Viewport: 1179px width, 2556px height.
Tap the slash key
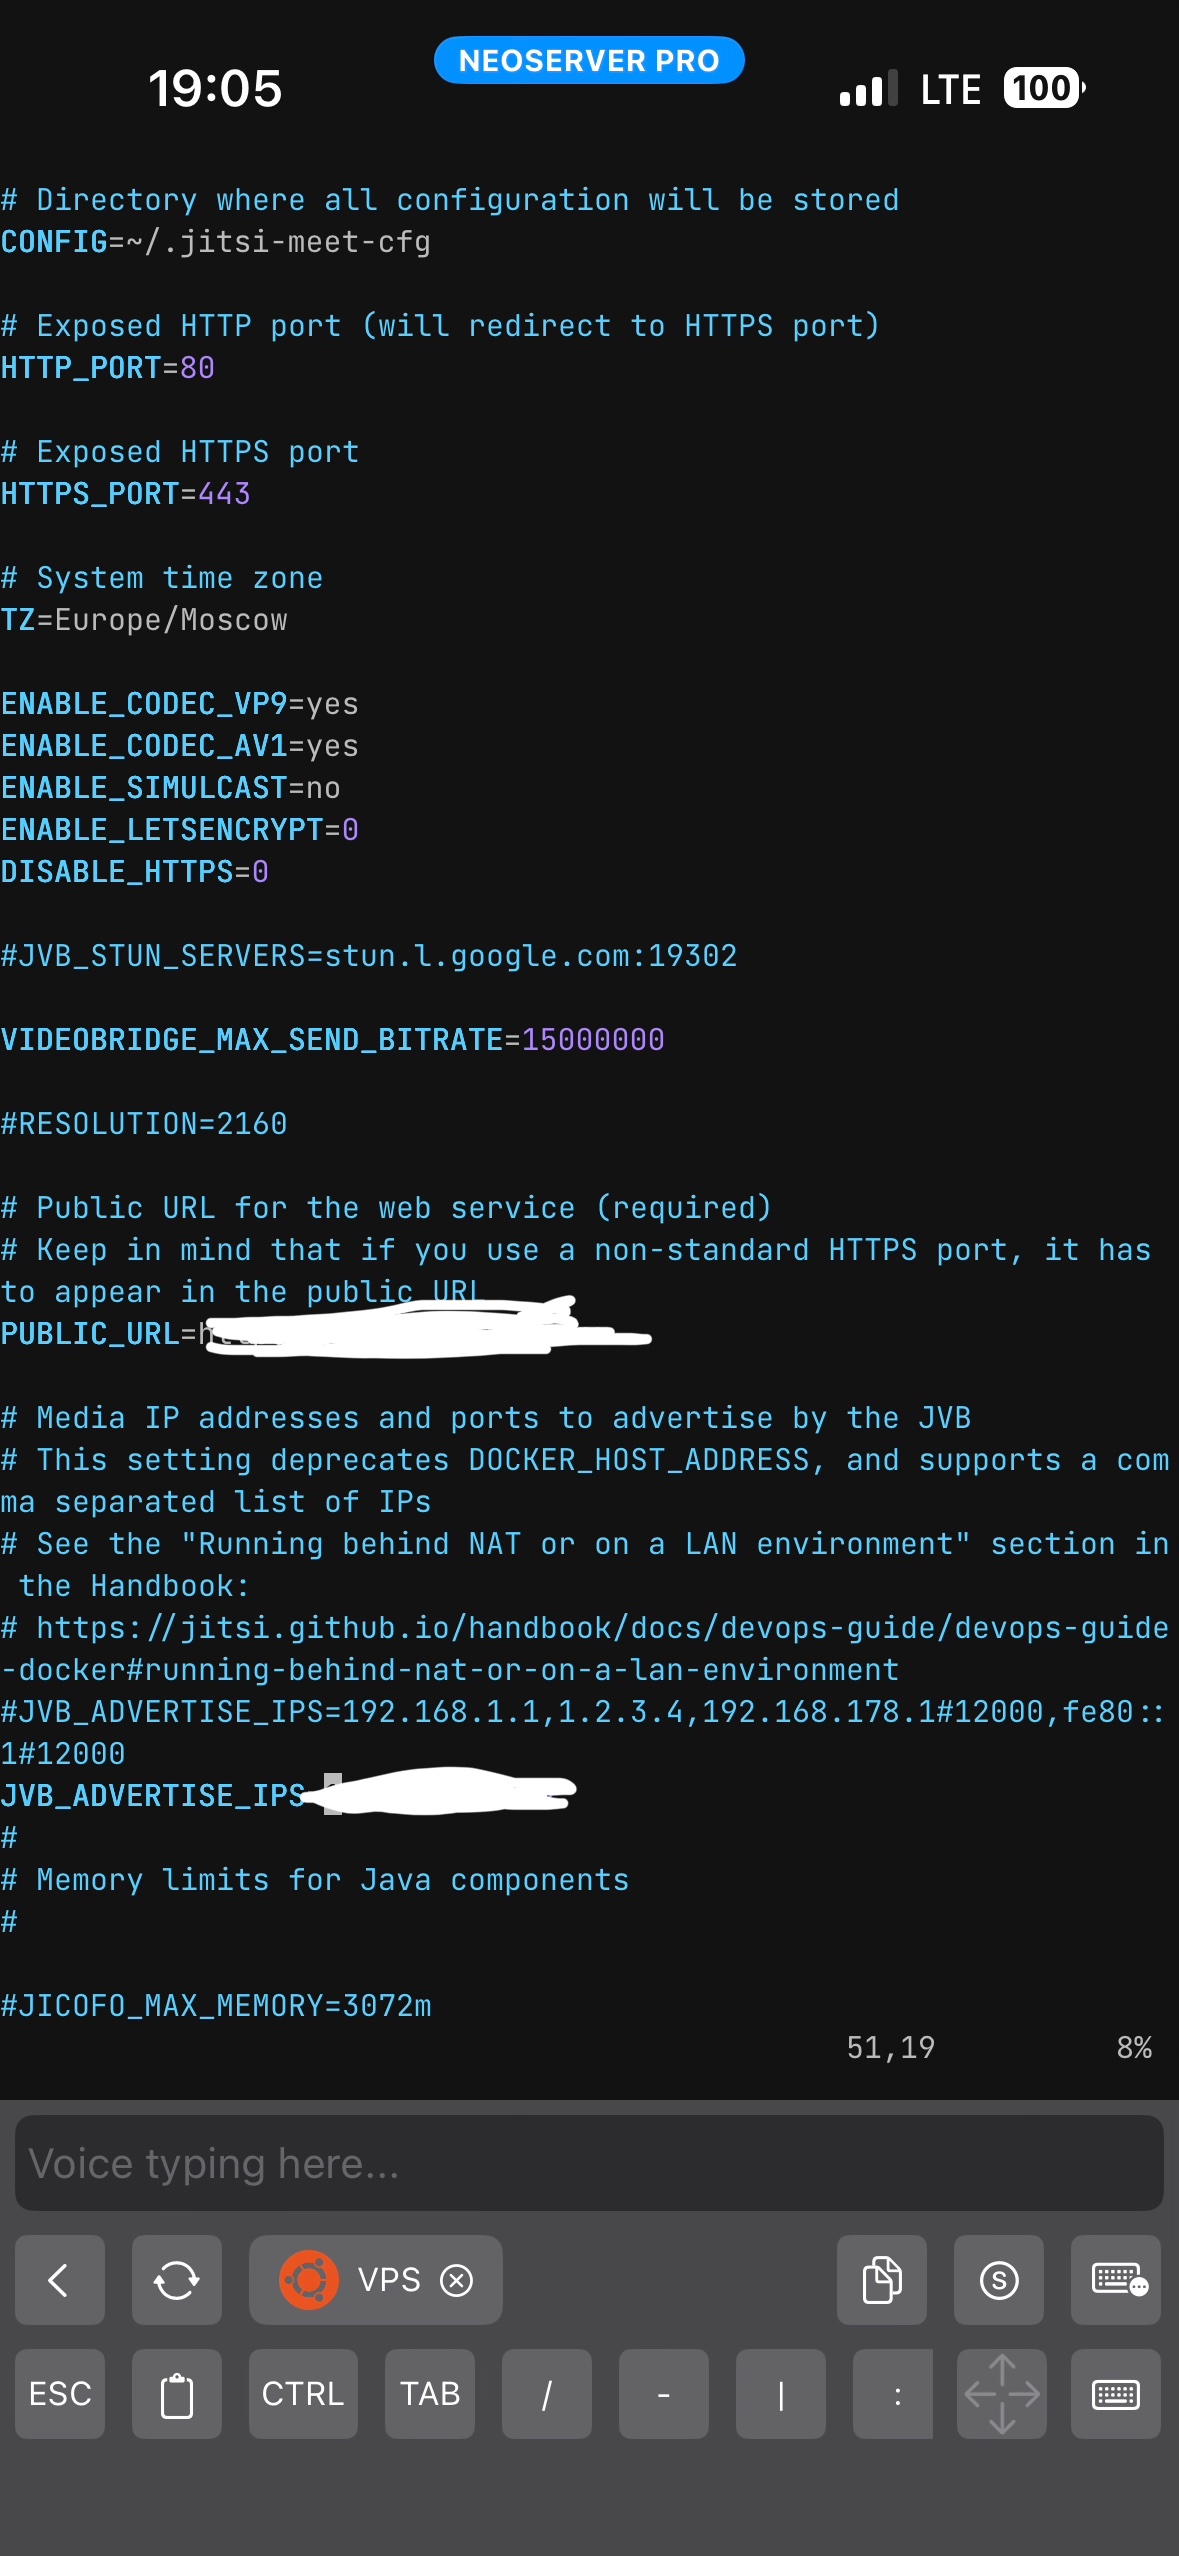pos(547,2394)
